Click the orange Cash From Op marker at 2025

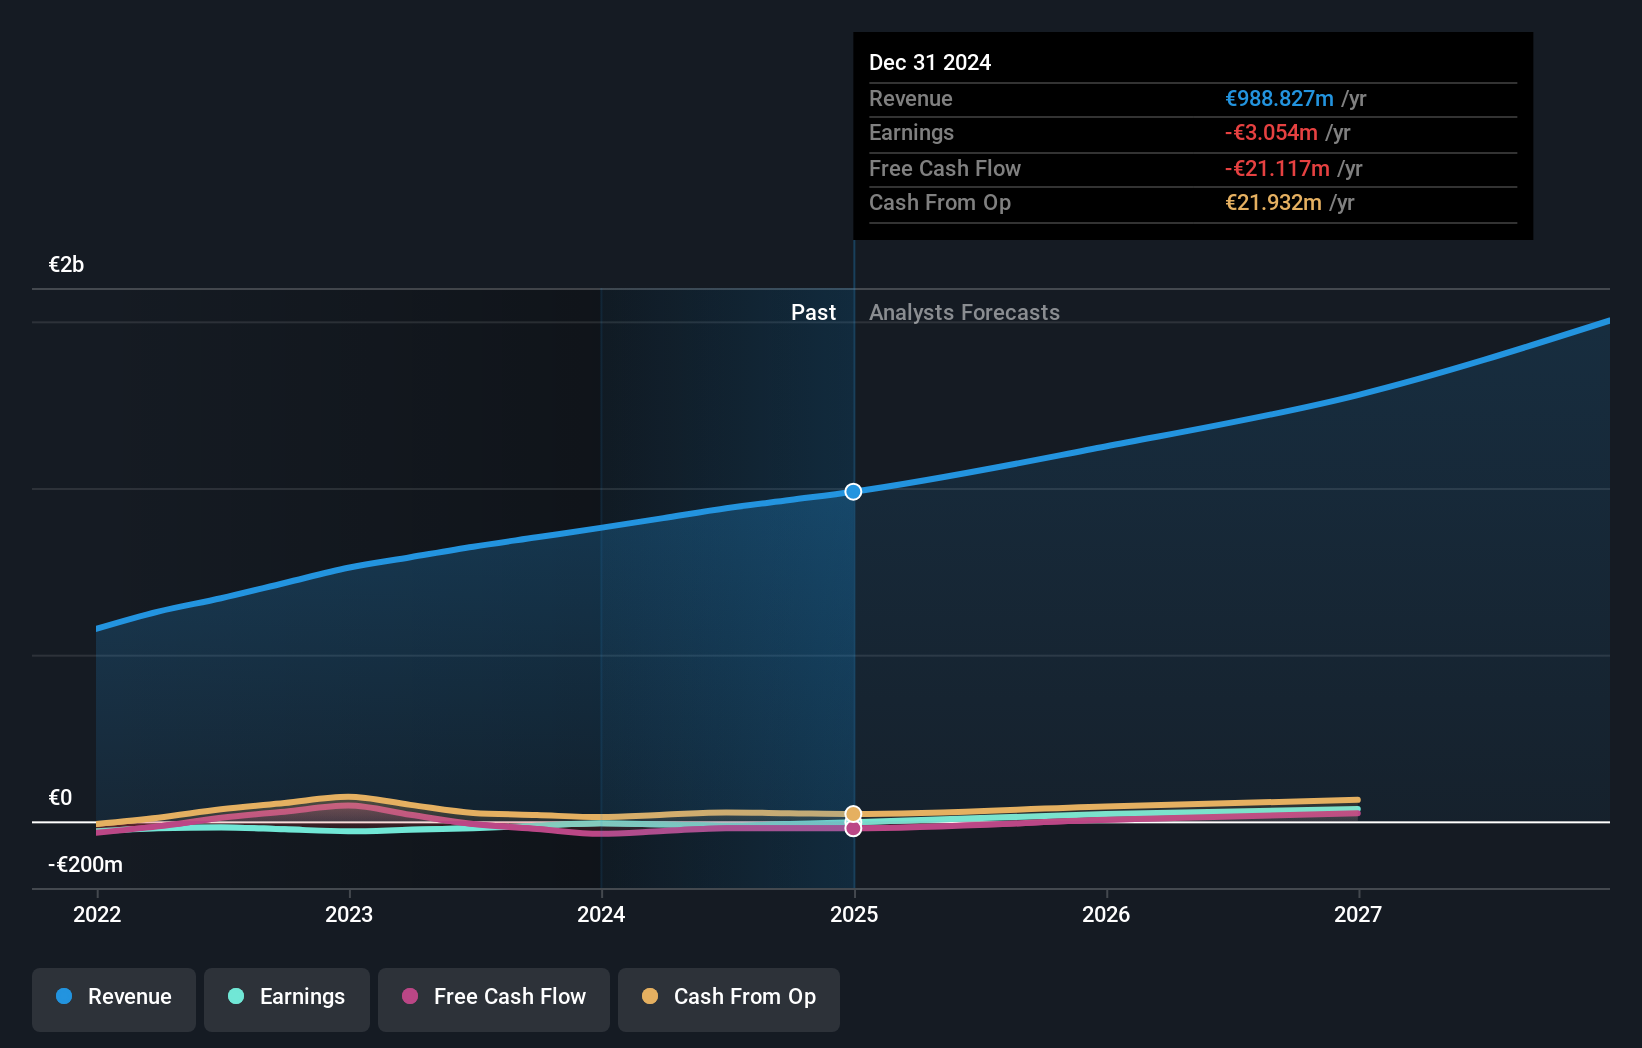(x=853, y=814)
